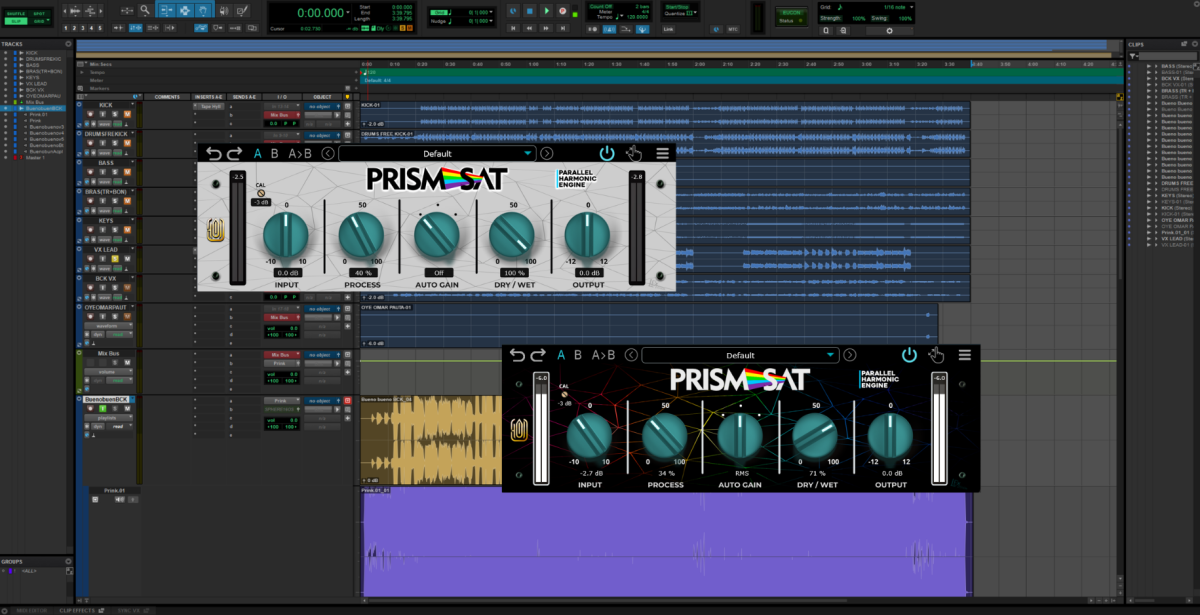
Task: Copy A to B in dark Prism Sat
Action: [x=604, y=354]
